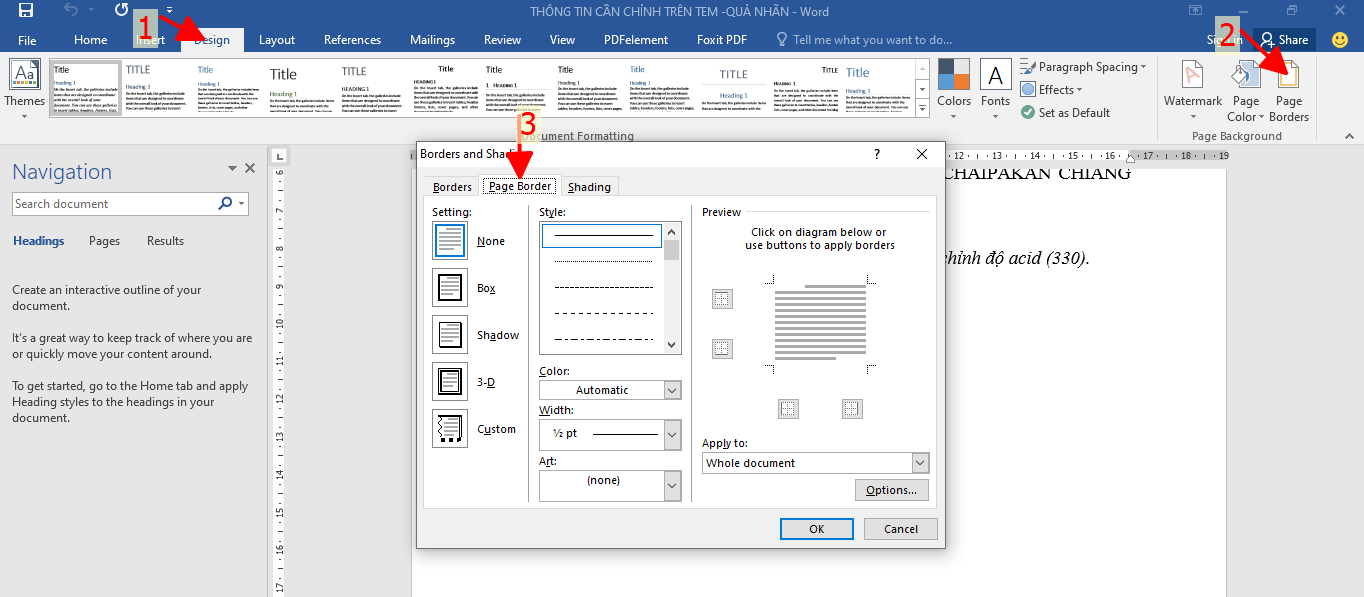The width and height of the screenshot is (1364, 597).
Task: Close the Navigation pane
Action: point(250,169)
